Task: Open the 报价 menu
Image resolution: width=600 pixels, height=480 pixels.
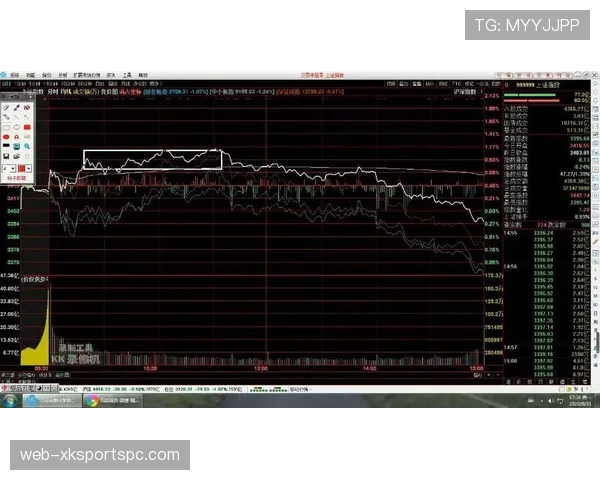Action: [x=46, y=75]
